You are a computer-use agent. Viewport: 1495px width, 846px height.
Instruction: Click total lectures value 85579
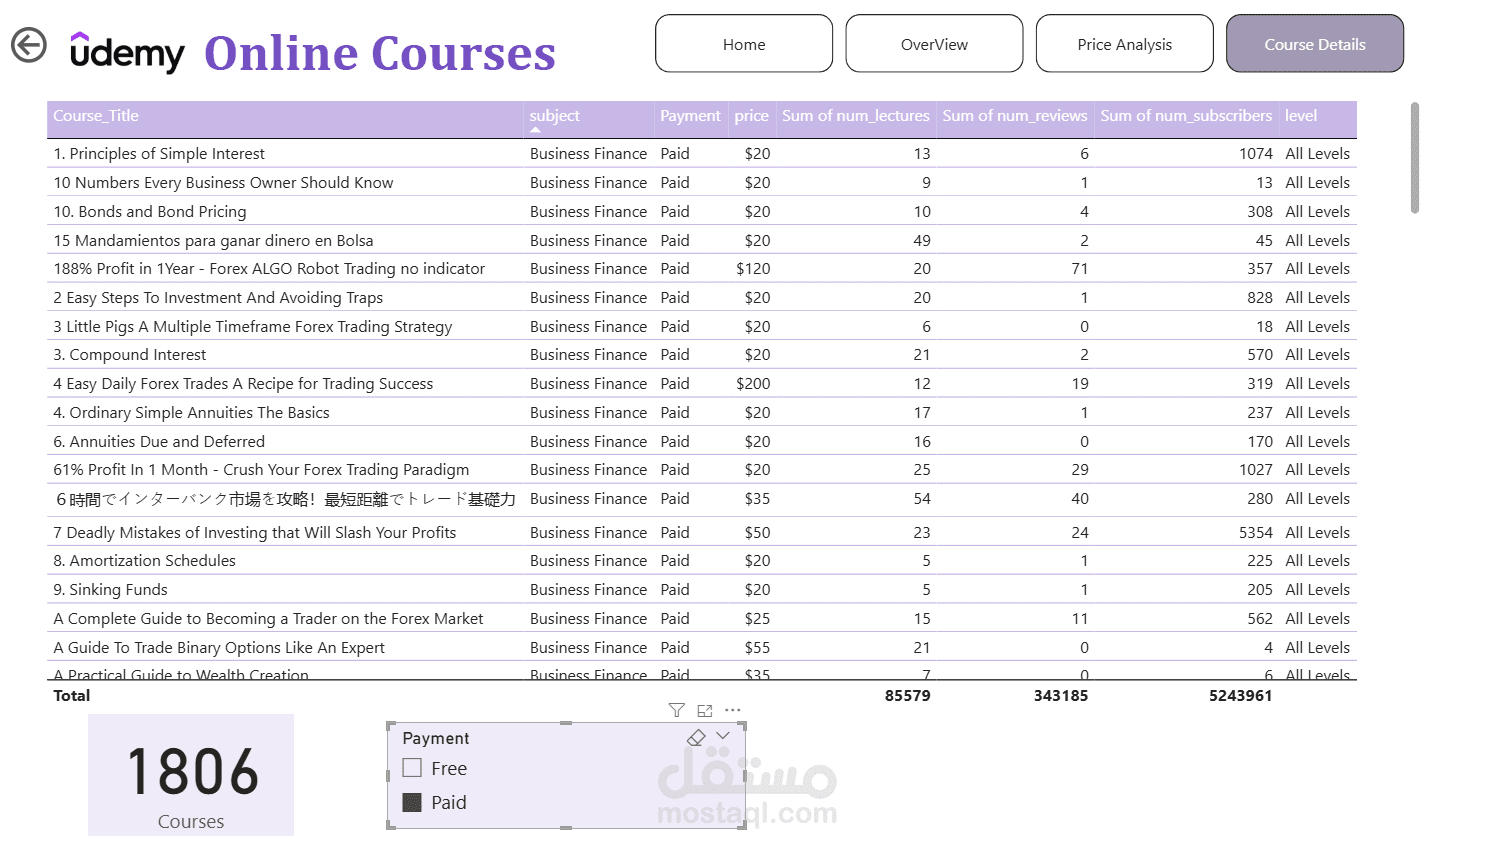click(907, 695)
